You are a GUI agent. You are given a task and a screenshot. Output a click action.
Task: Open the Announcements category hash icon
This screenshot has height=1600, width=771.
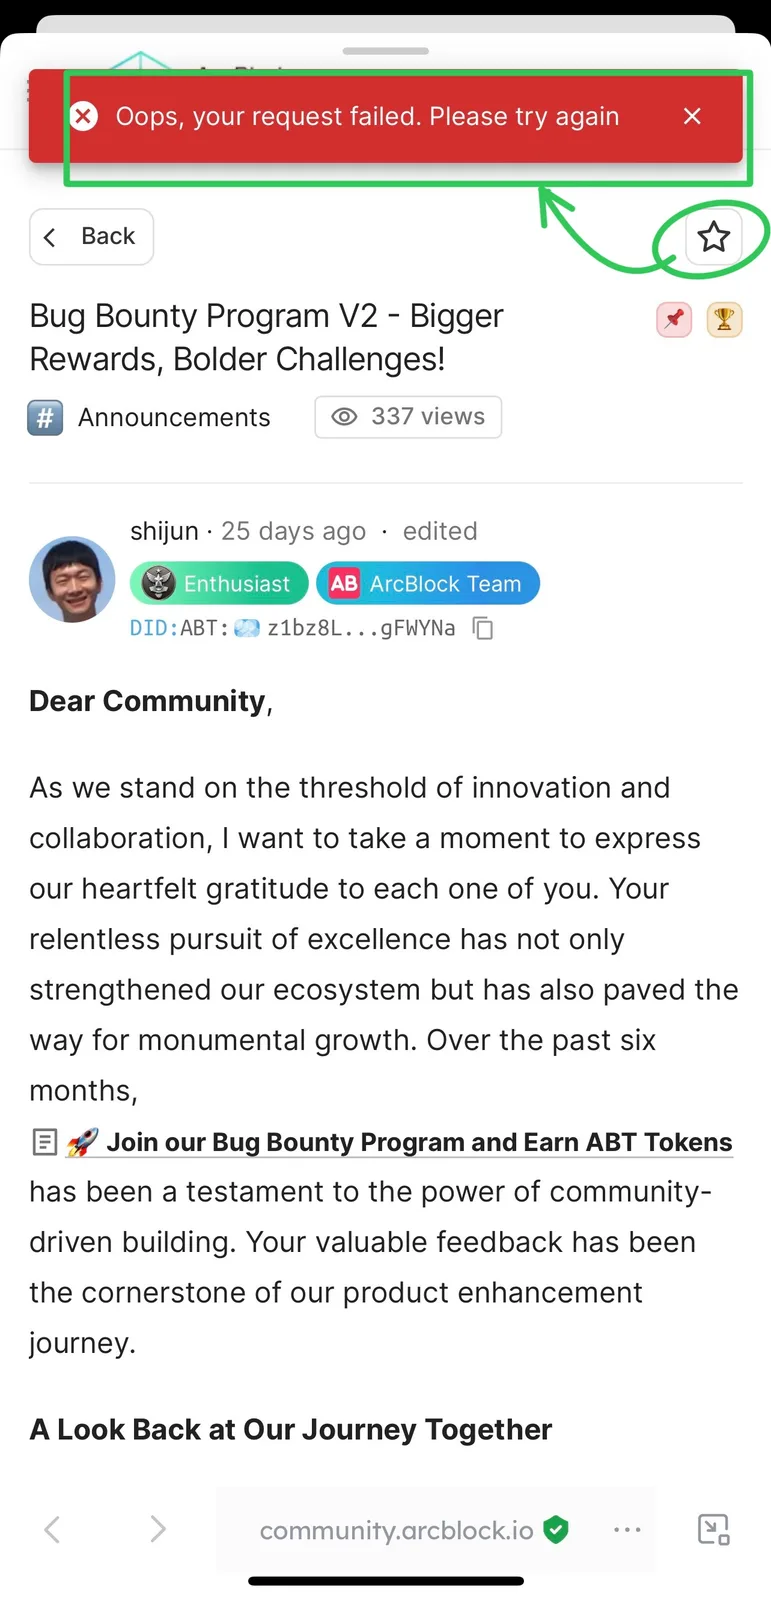[45, 418]
